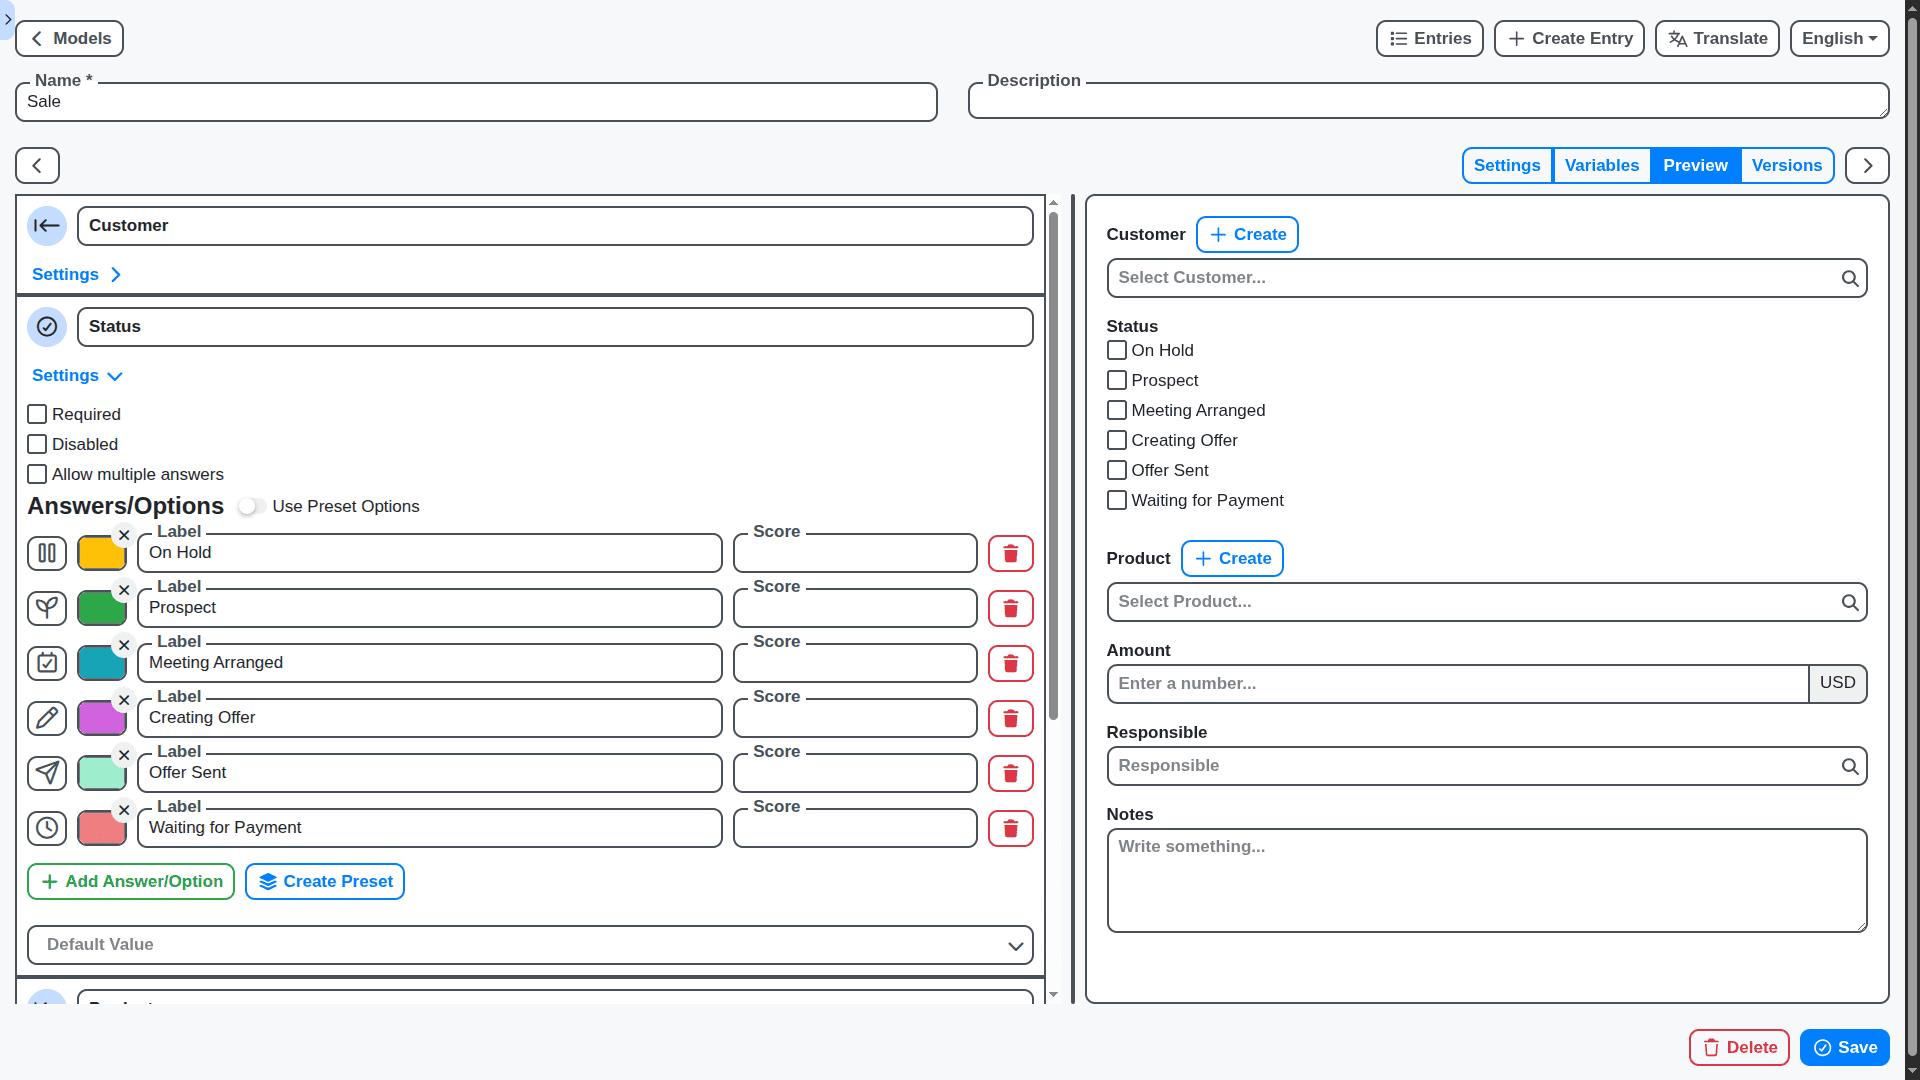Open the Versions tab

coord(1787,165)
